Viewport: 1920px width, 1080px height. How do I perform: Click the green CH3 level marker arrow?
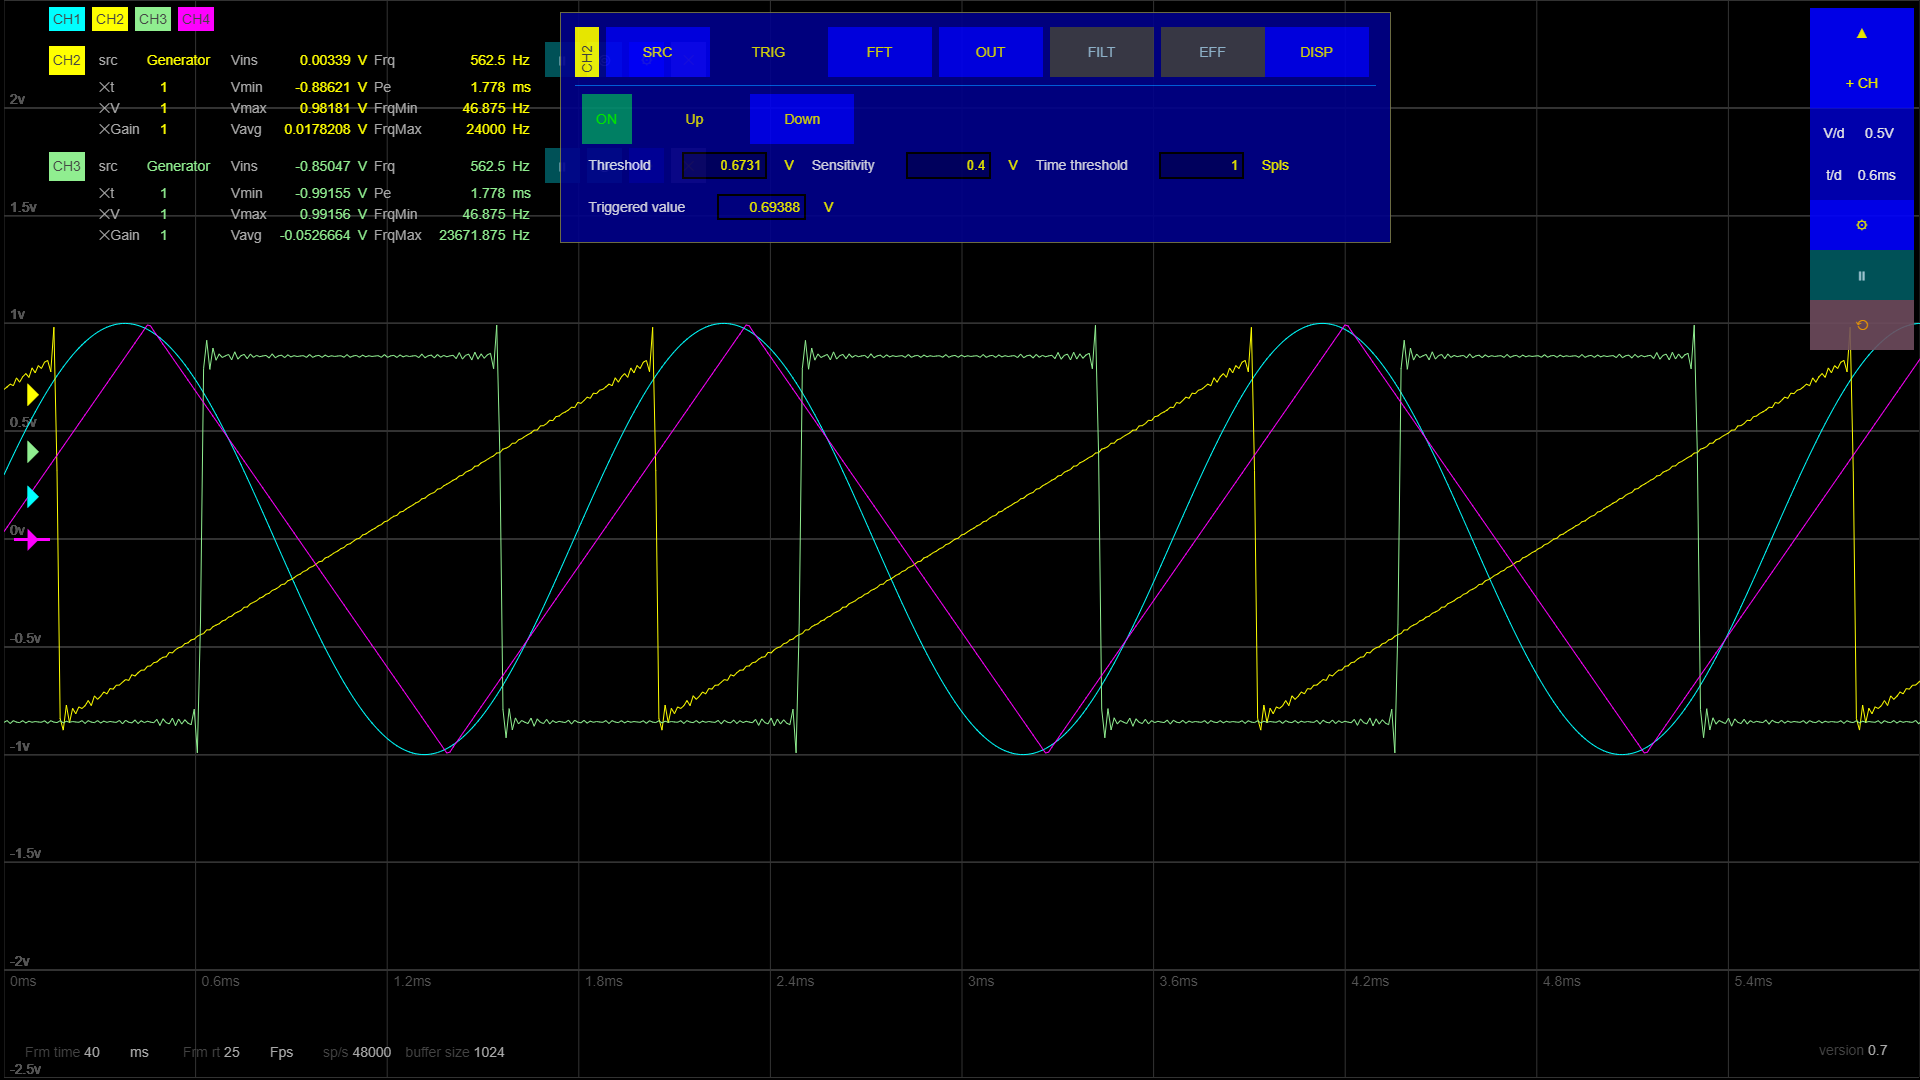(32, 452)
